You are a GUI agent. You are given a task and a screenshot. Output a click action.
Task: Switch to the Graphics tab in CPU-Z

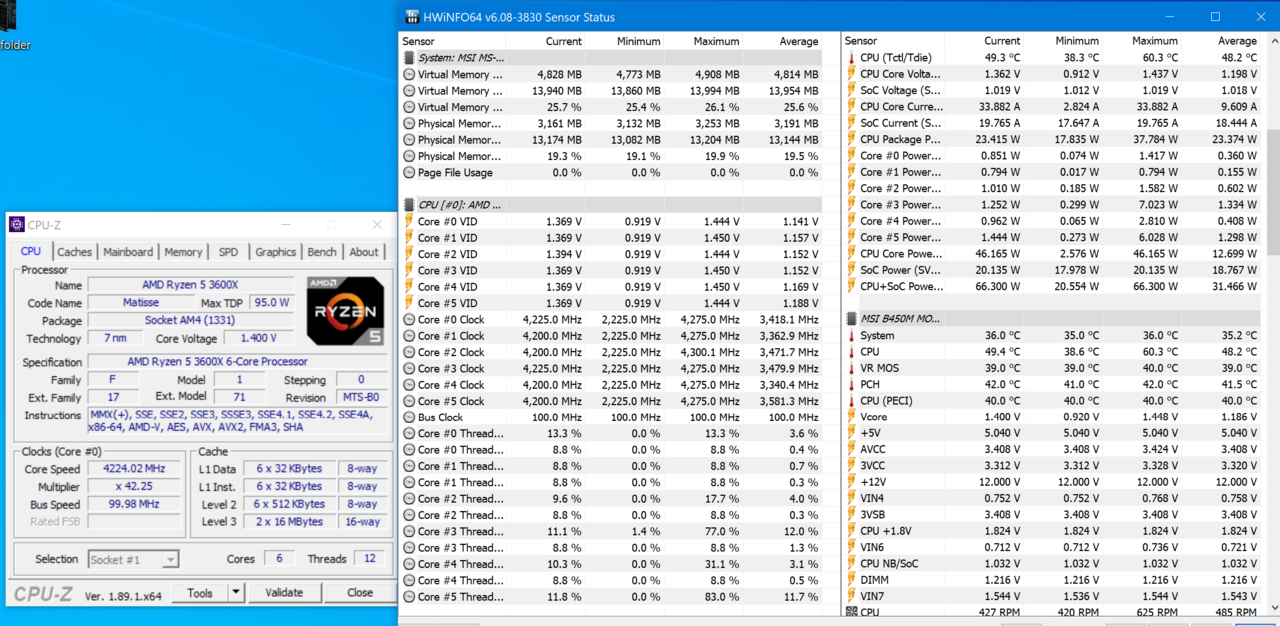[x=275, y=252]
